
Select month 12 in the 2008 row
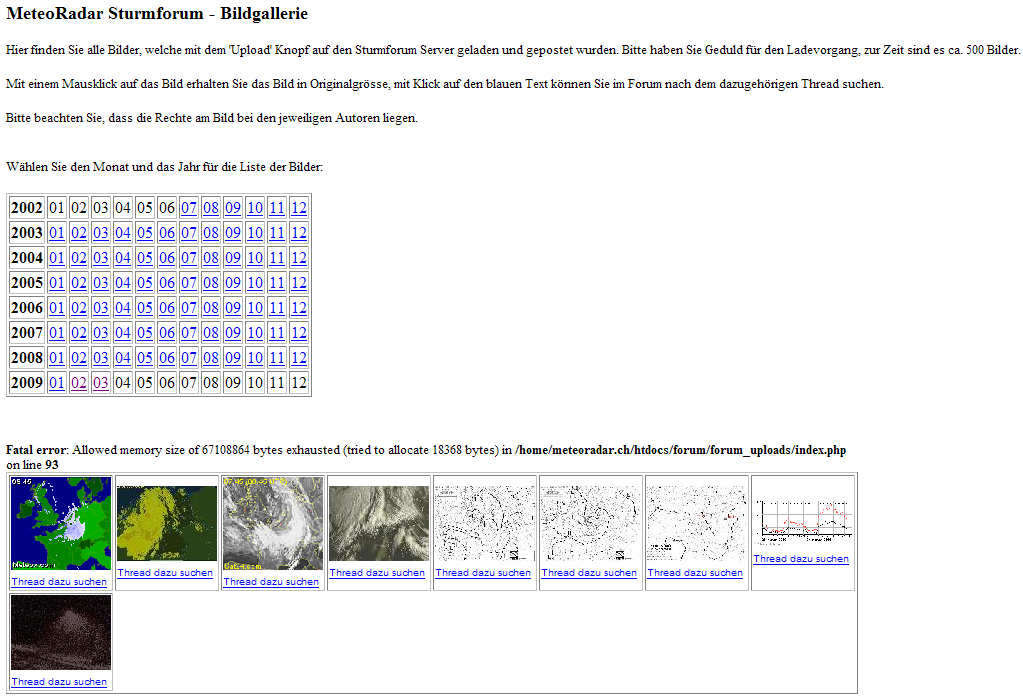[x=299, y=358]
